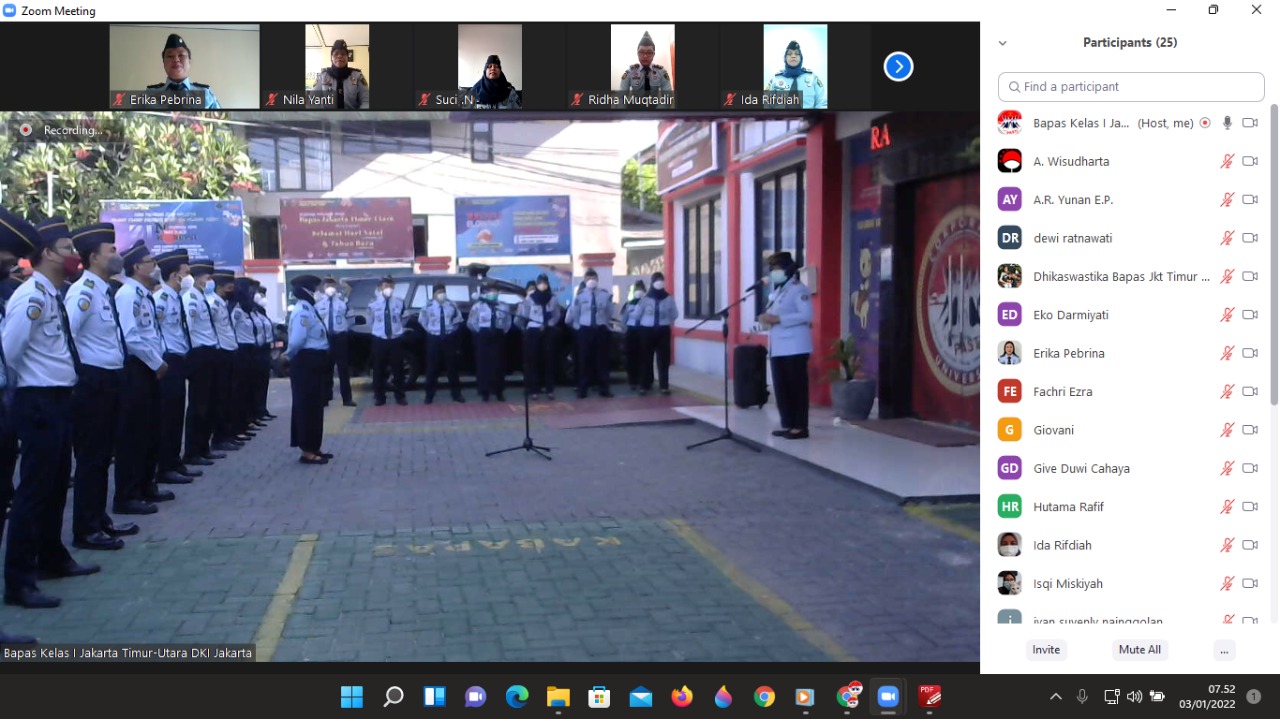
Task: Click camera icon for A.R. Yunan E.P.
Action: [1250, 200]
